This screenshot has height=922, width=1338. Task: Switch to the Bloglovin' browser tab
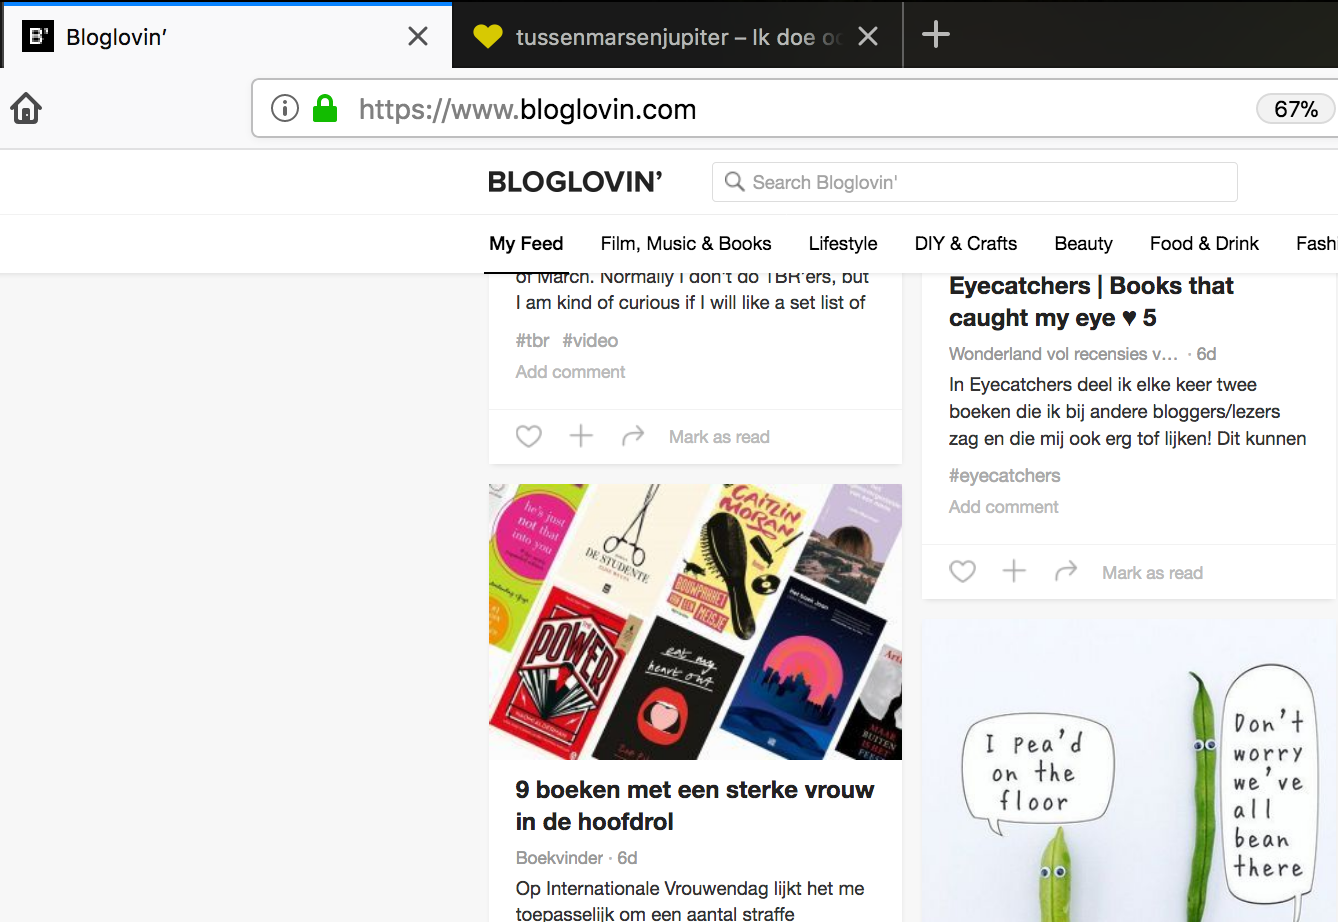pos(226,36)
